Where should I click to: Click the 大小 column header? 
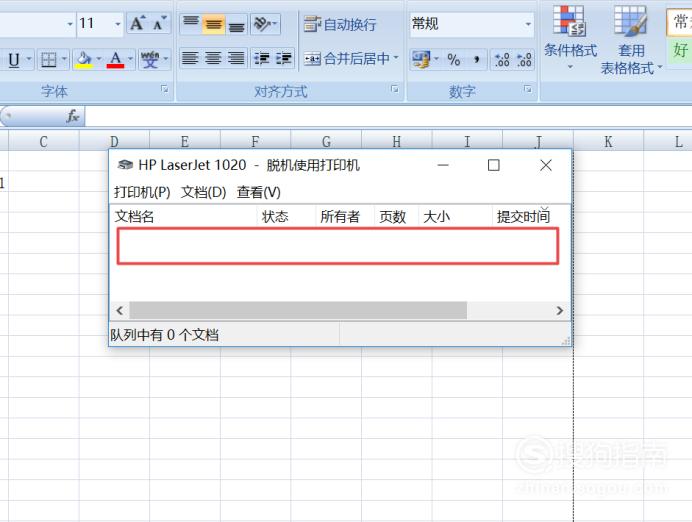455,216
